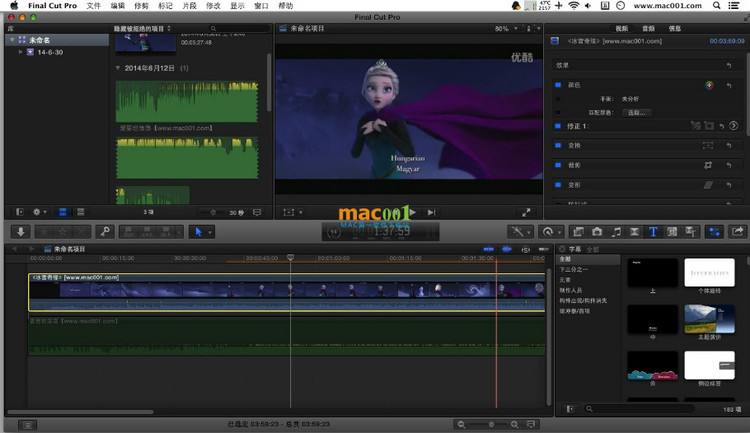Toggle the Balance checkbox in Color section
The image size is (750, 433).
coord(558,99)
